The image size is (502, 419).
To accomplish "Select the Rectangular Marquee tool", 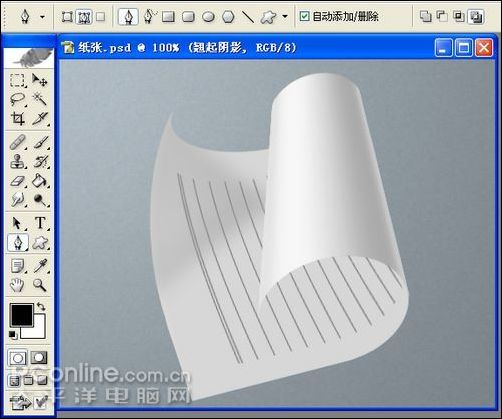I will click(x=17, y=80).
